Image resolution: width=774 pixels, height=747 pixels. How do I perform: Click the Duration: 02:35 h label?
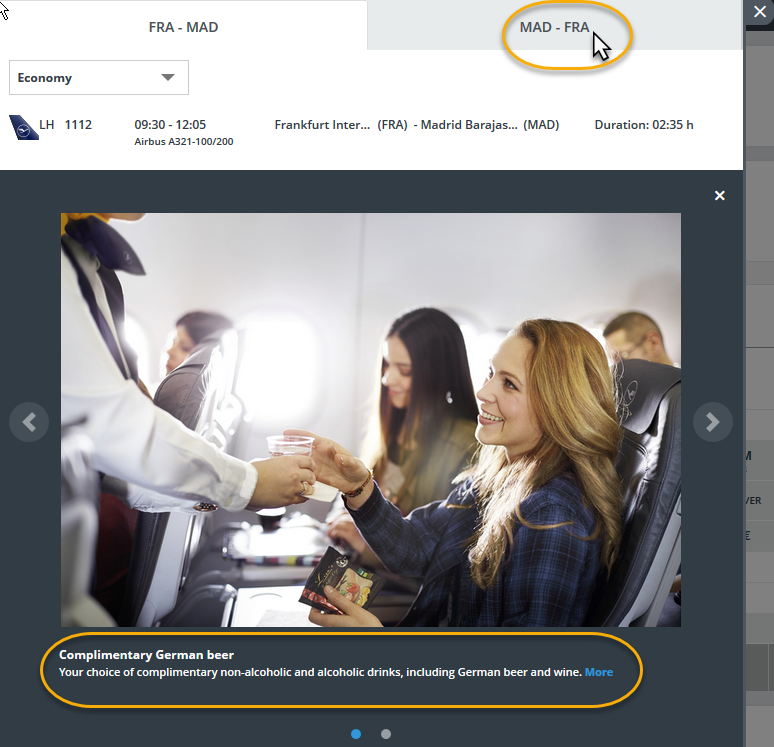pyautogui.click(x=643, y=125)
